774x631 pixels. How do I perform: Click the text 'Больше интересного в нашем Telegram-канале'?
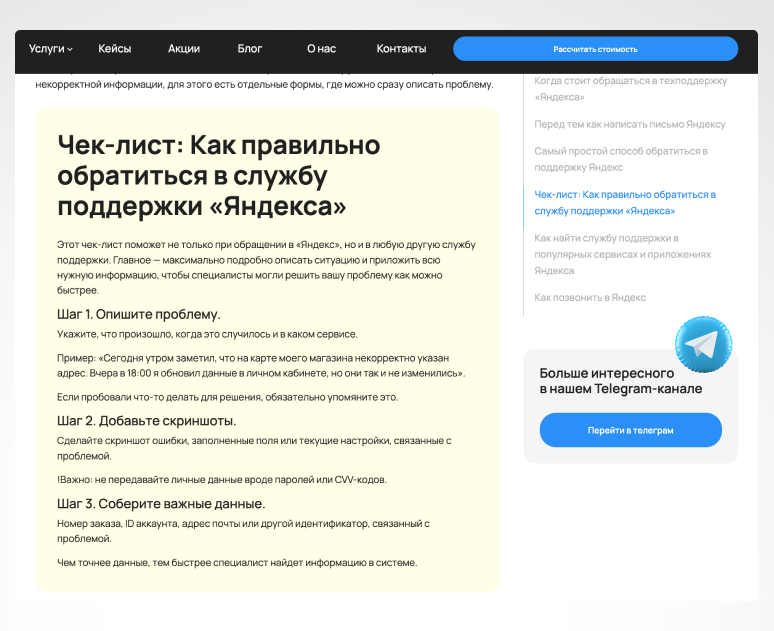[x=620, y=381]
